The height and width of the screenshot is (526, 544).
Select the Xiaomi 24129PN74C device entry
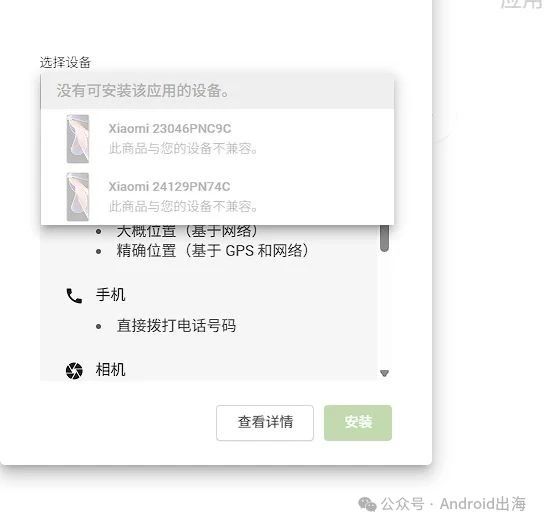(217, 196)
